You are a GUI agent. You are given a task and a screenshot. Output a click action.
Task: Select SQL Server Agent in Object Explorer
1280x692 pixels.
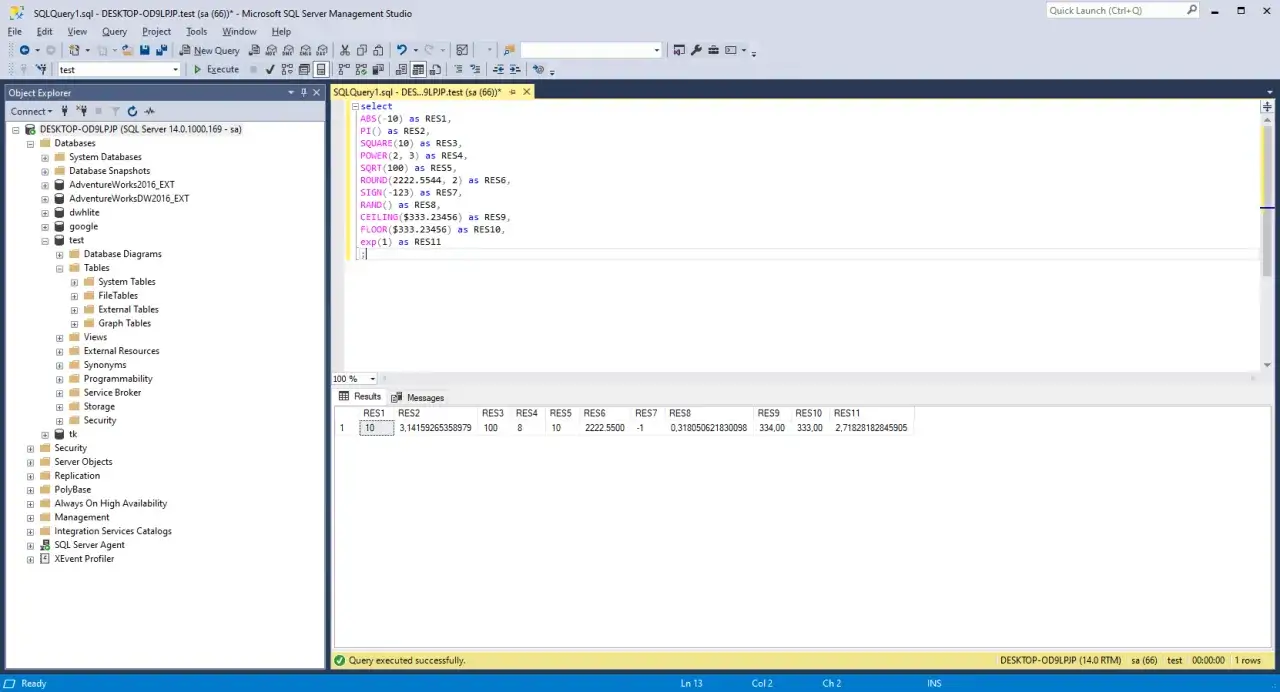[x=89, y=545]
